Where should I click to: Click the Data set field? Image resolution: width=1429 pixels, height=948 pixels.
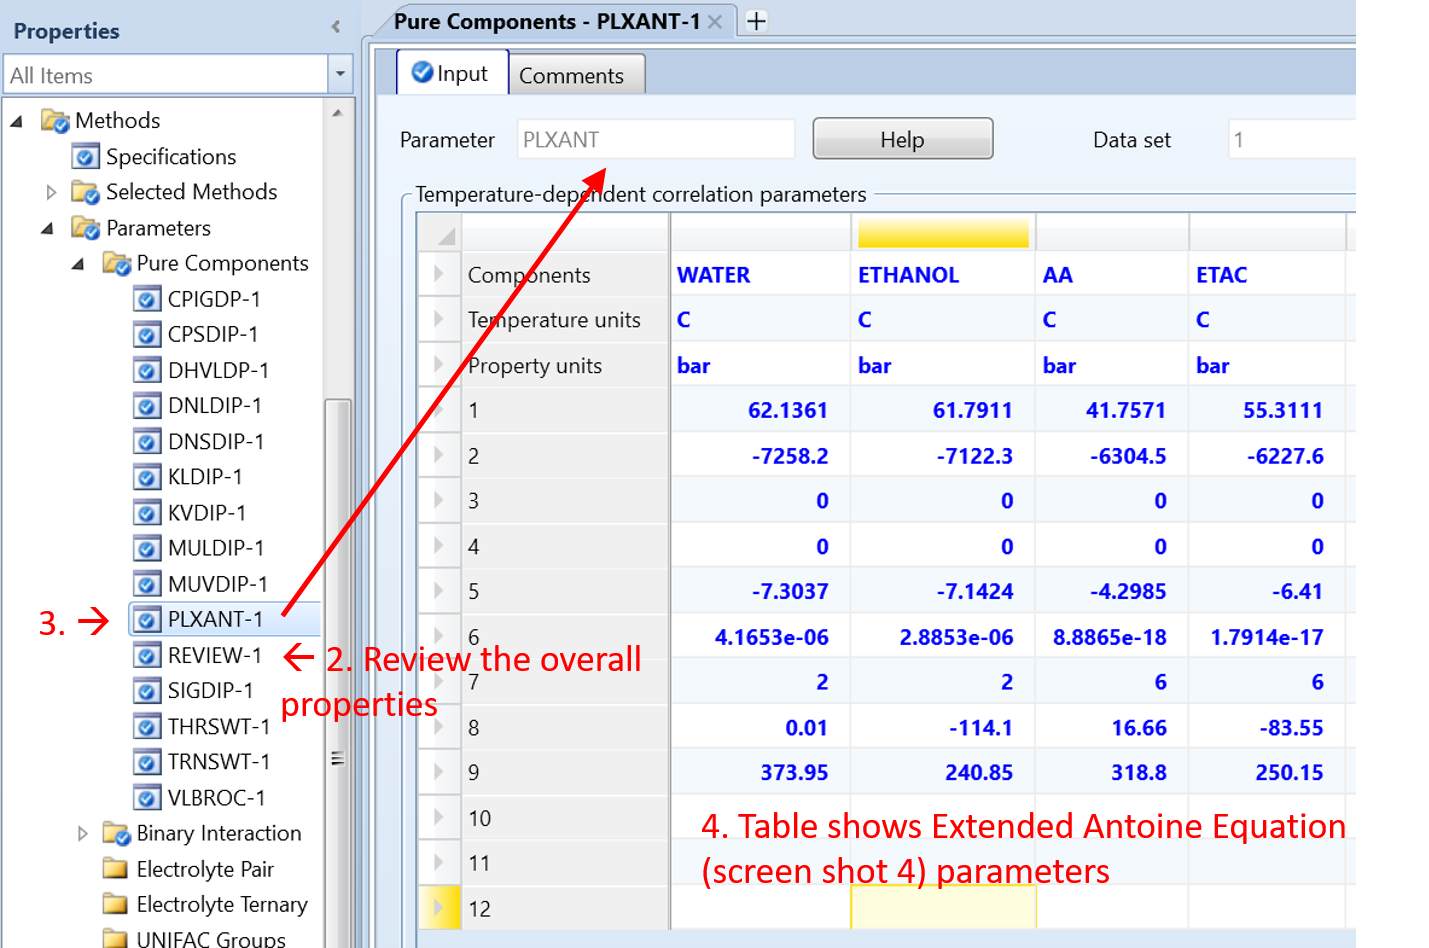click(1290, 139)
